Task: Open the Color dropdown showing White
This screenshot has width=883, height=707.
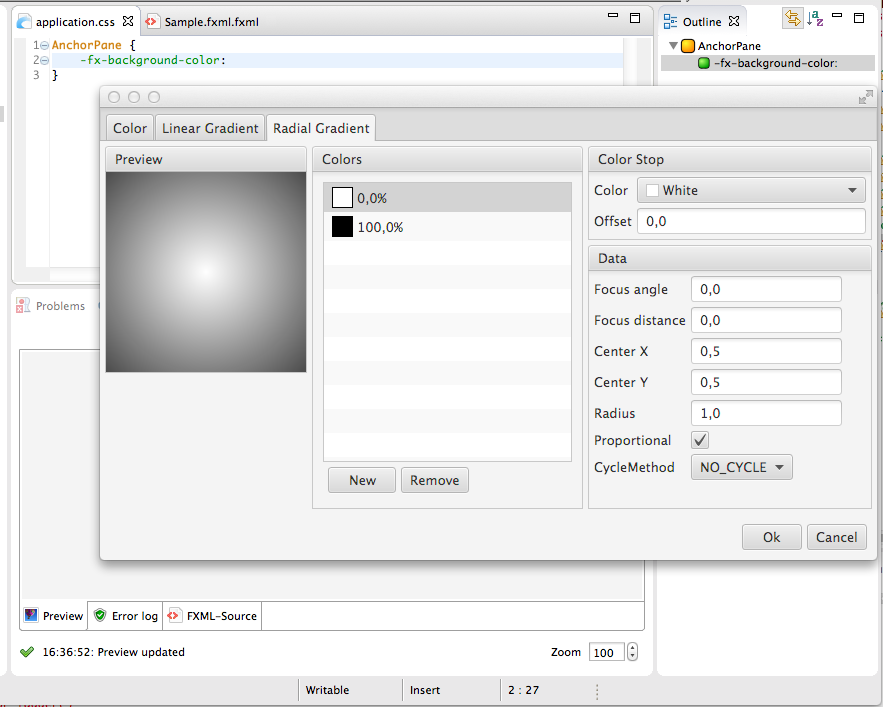Action: click(753, 190)
